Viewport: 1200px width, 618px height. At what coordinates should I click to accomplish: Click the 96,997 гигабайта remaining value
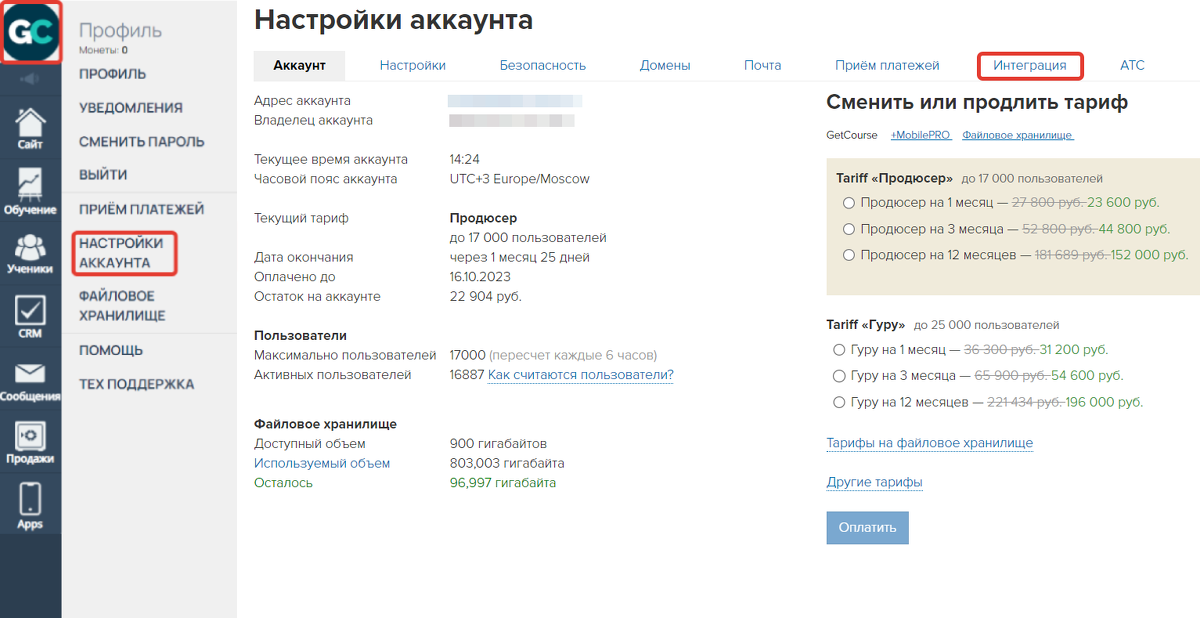click(x=503, y=482)
